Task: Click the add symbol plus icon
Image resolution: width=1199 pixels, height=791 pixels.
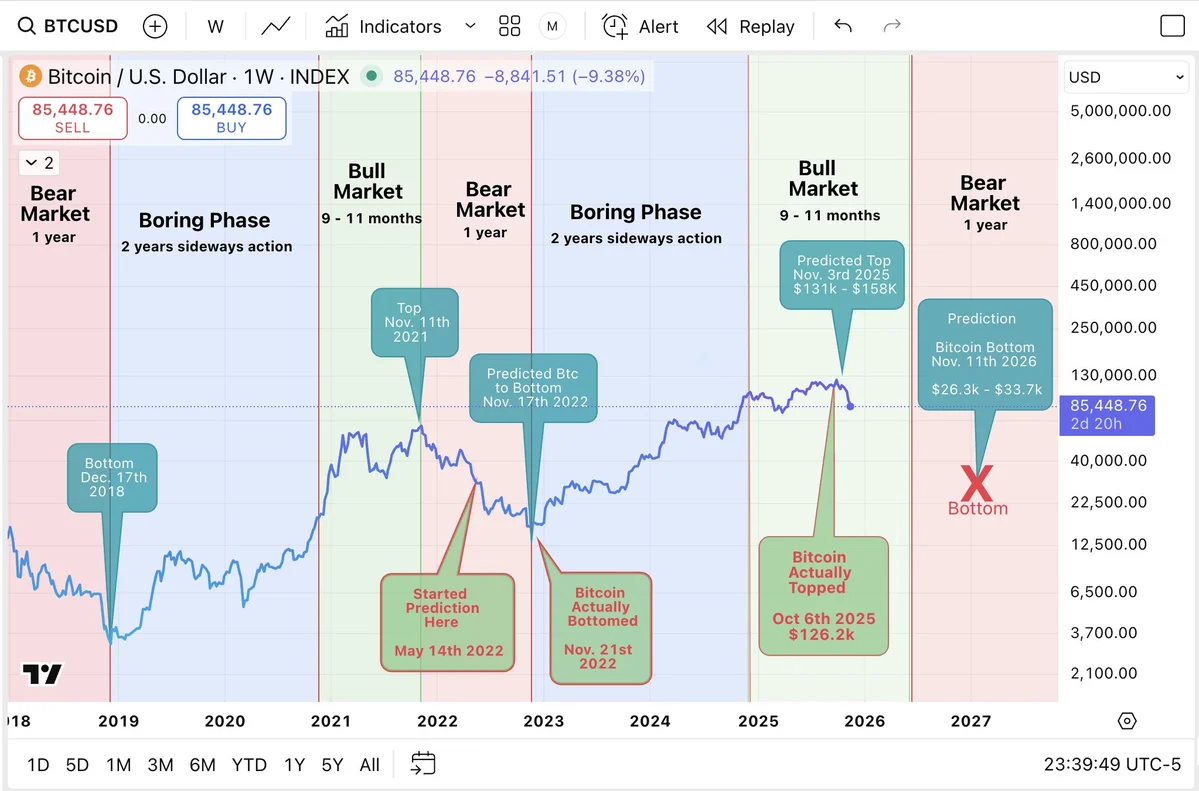Action: coord(155,27)
